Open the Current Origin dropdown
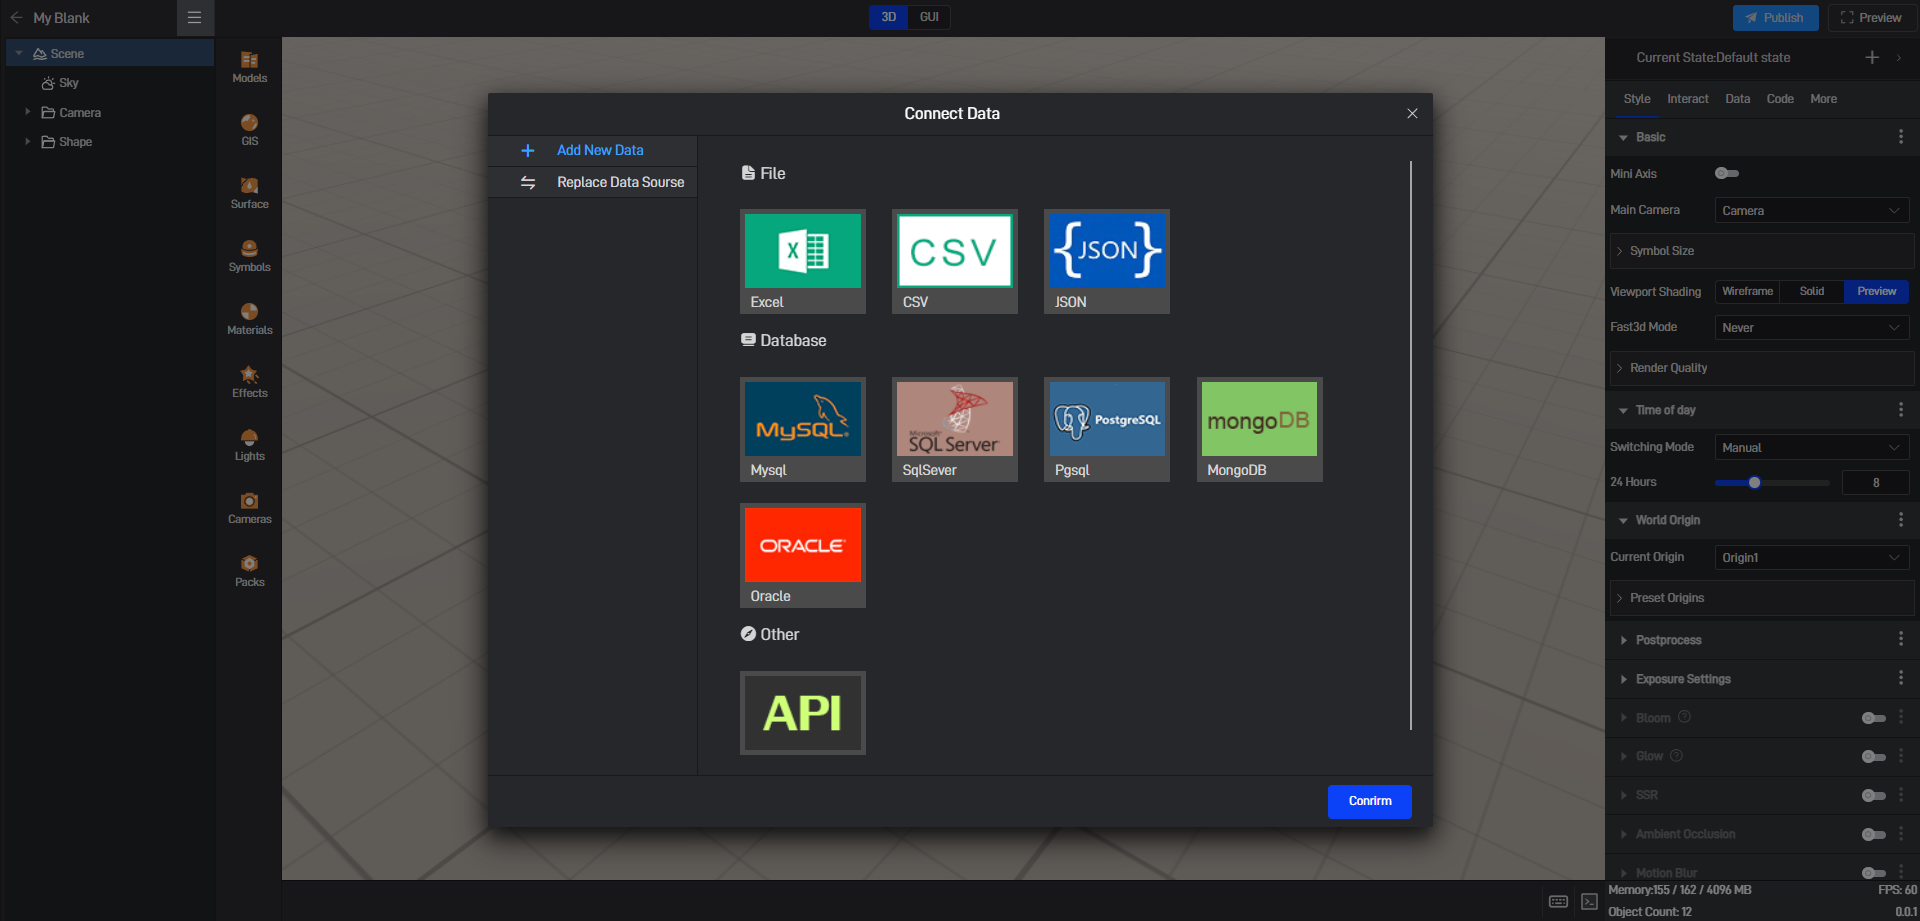Image resolution: width=1920 pixels, height=921 pixels. click(x=1812, y=558)
